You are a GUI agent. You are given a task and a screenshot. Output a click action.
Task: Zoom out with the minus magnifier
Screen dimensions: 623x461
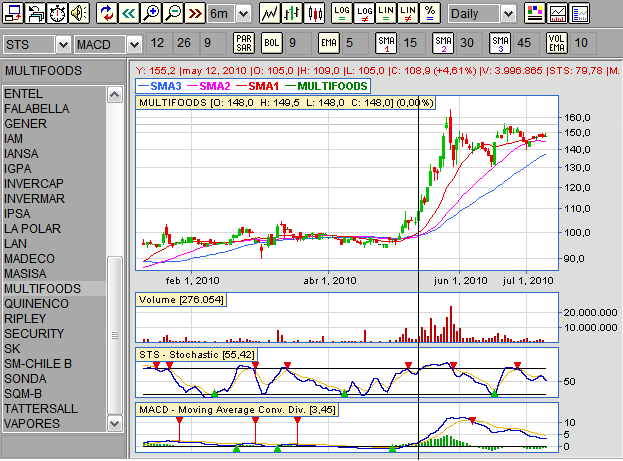tap(173, 13)
